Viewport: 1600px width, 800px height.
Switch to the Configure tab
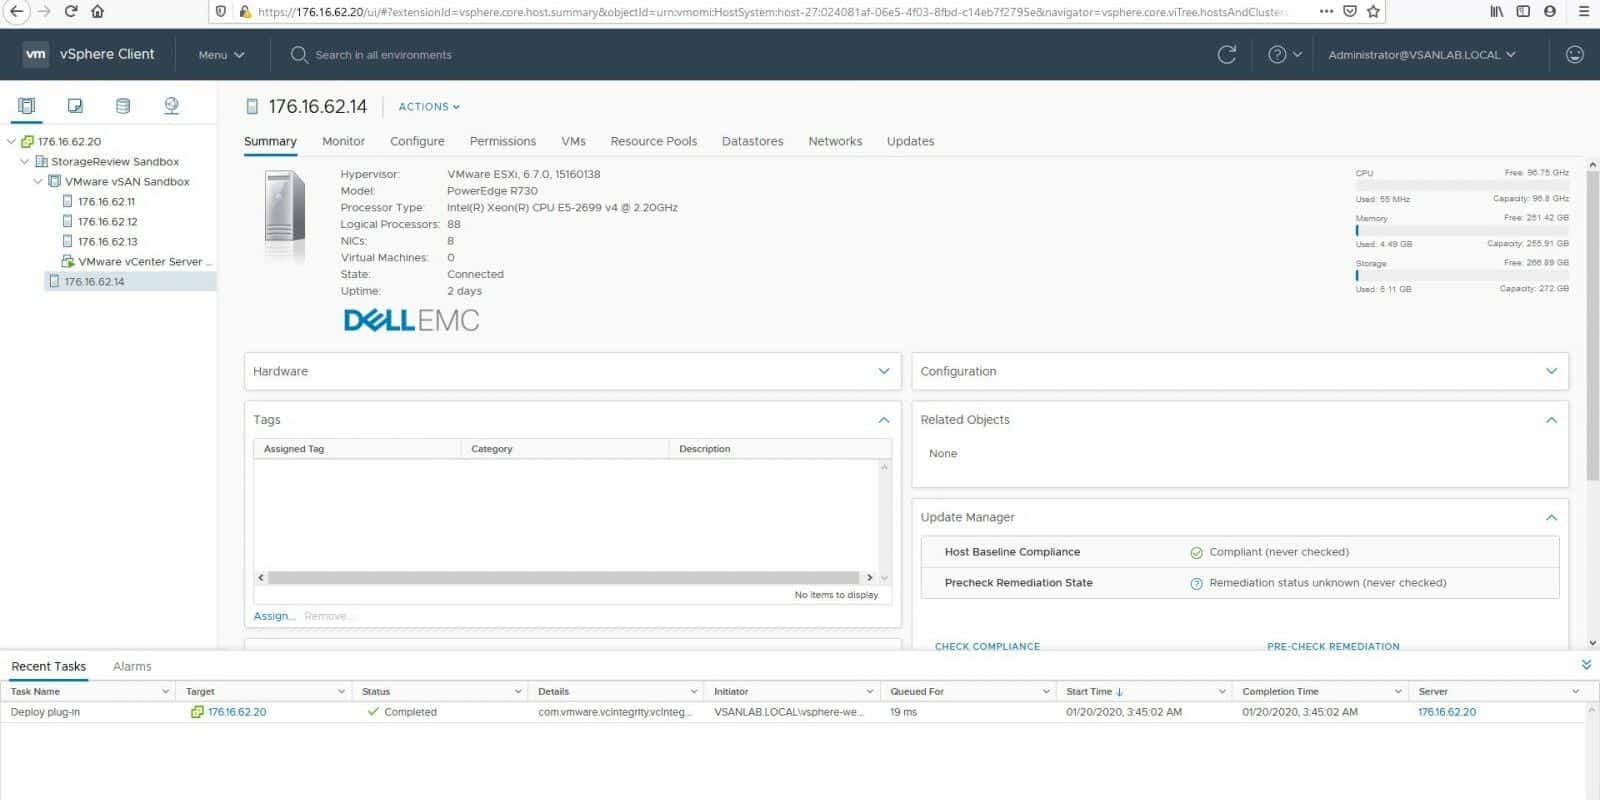(x=417, y=142)
